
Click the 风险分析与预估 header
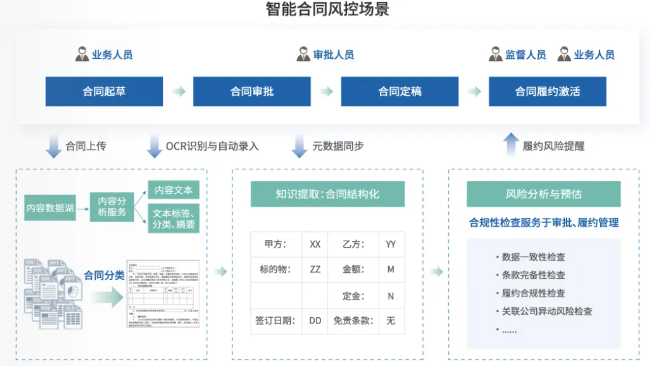543,194
